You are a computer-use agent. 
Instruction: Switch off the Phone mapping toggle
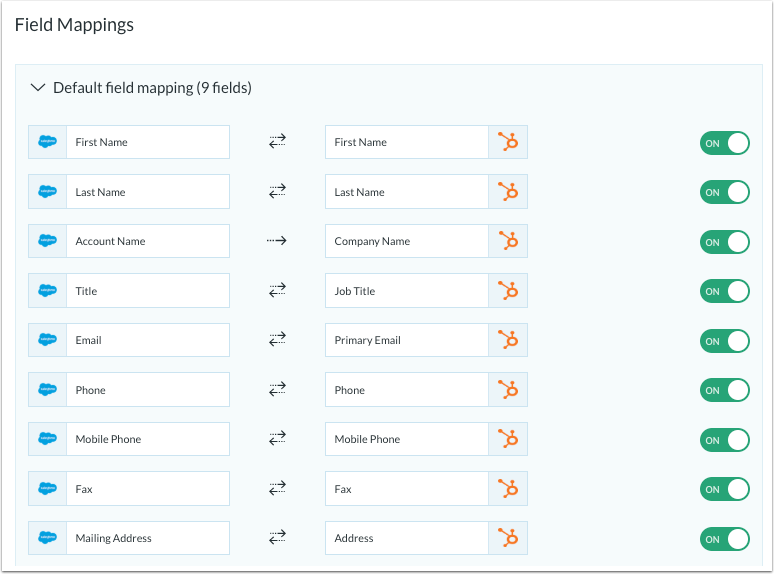coord(725,390)
